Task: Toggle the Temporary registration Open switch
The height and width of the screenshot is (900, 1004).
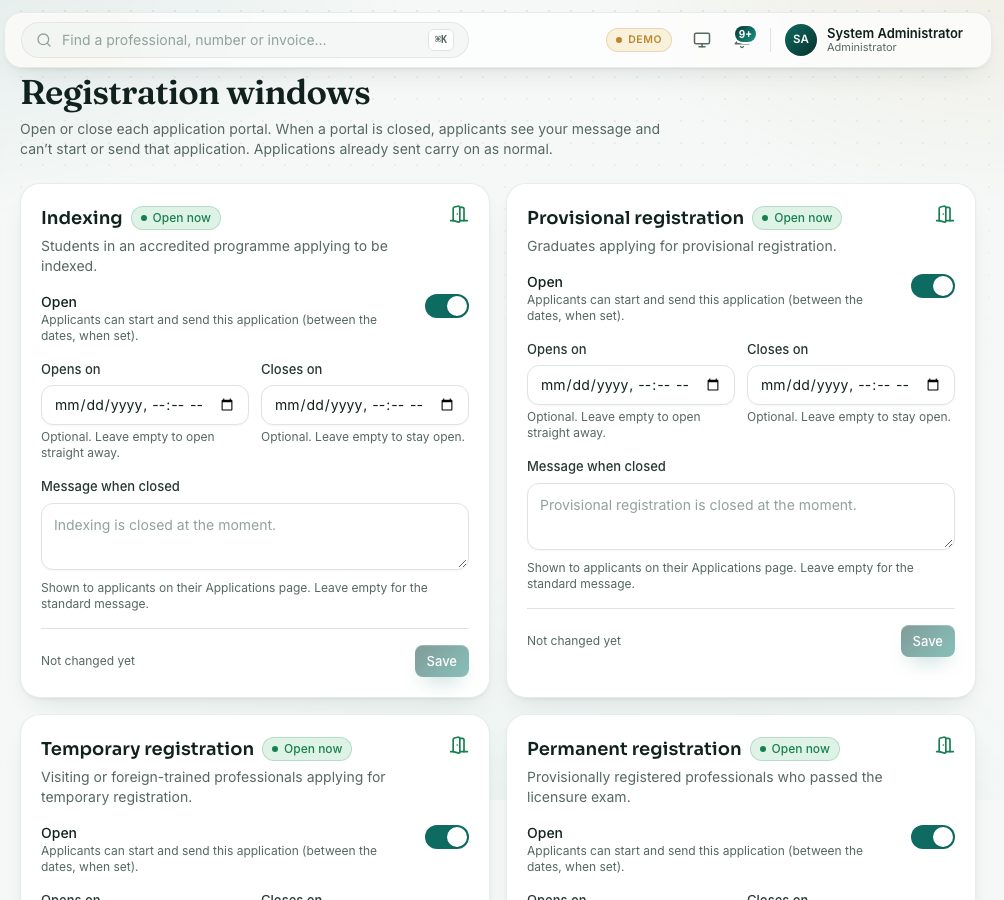Action: point(447,837)
